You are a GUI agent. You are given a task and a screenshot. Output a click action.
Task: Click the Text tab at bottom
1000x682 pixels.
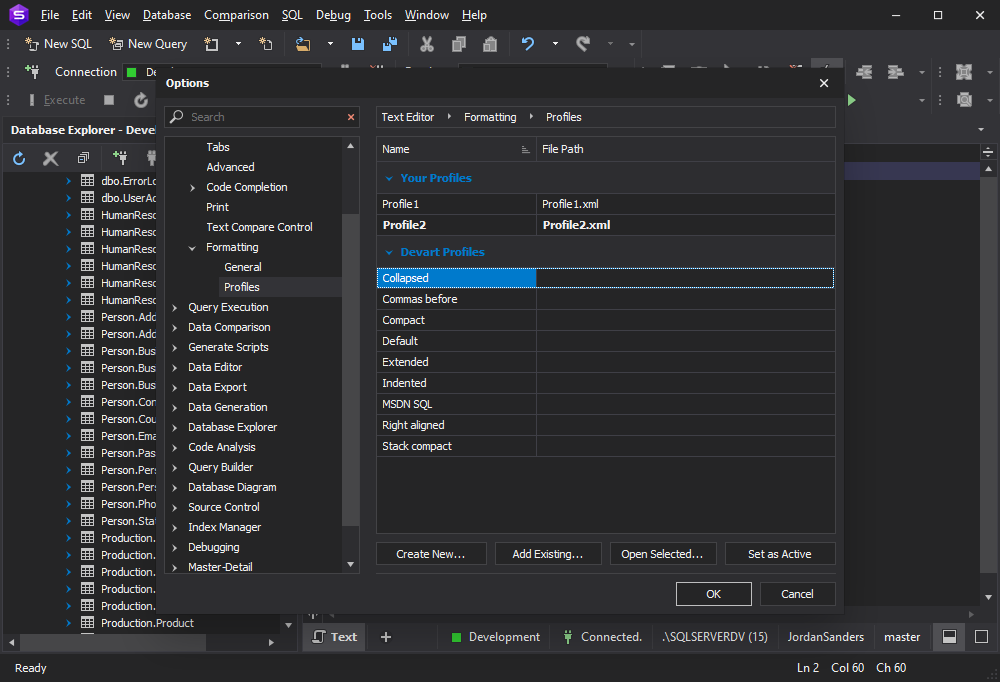click(335, 637)
